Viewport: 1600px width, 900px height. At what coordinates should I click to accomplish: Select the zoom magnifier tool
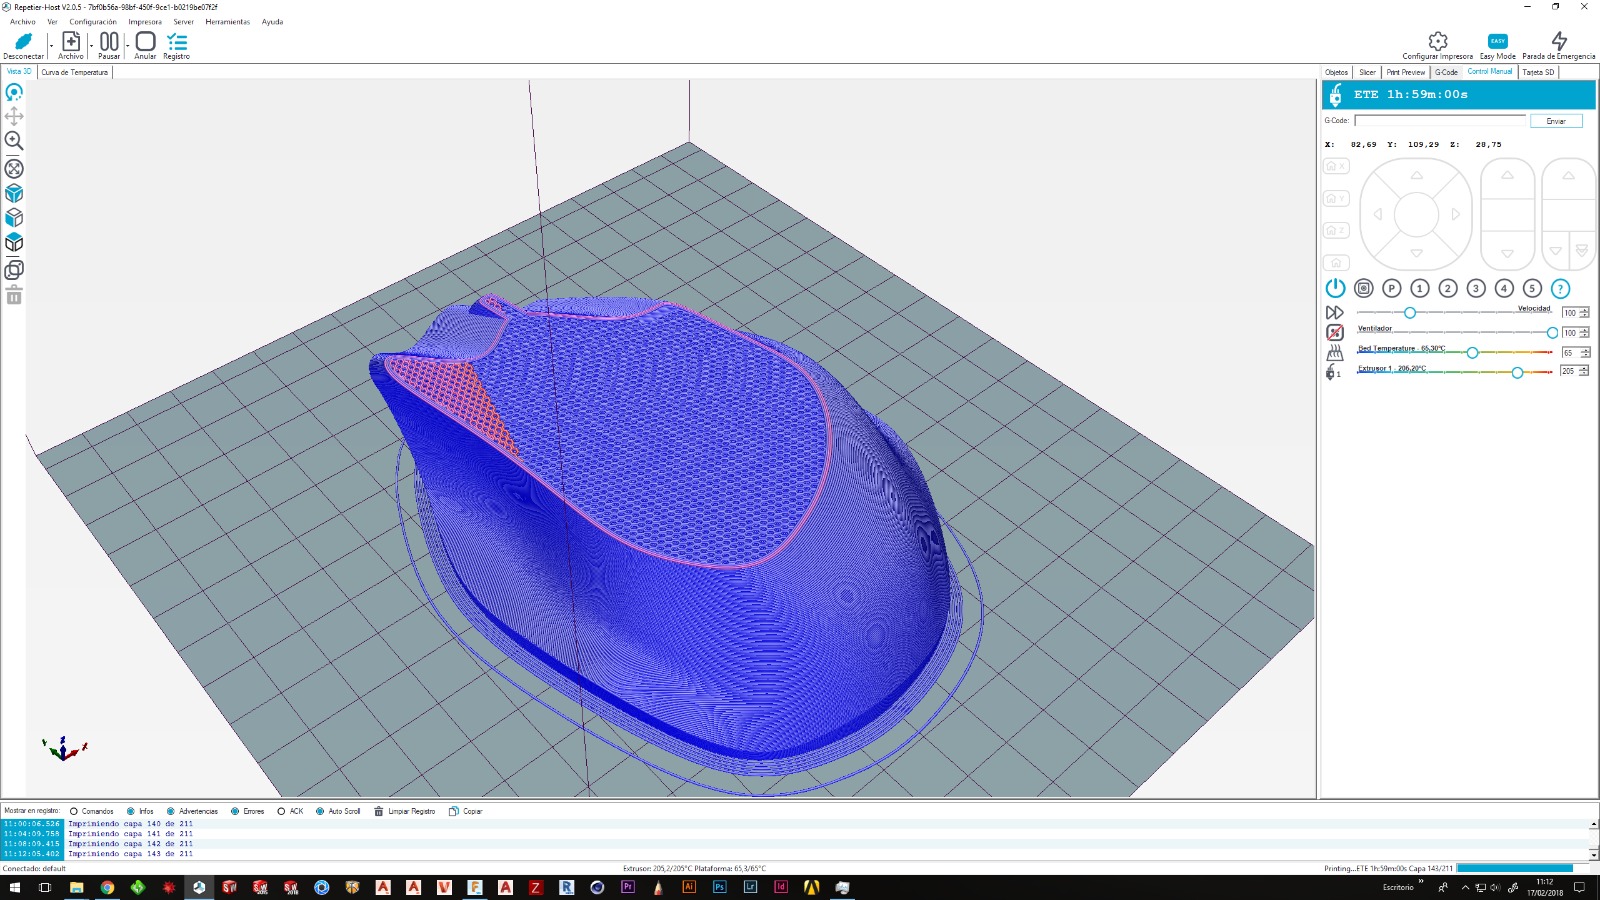[14, 141]
